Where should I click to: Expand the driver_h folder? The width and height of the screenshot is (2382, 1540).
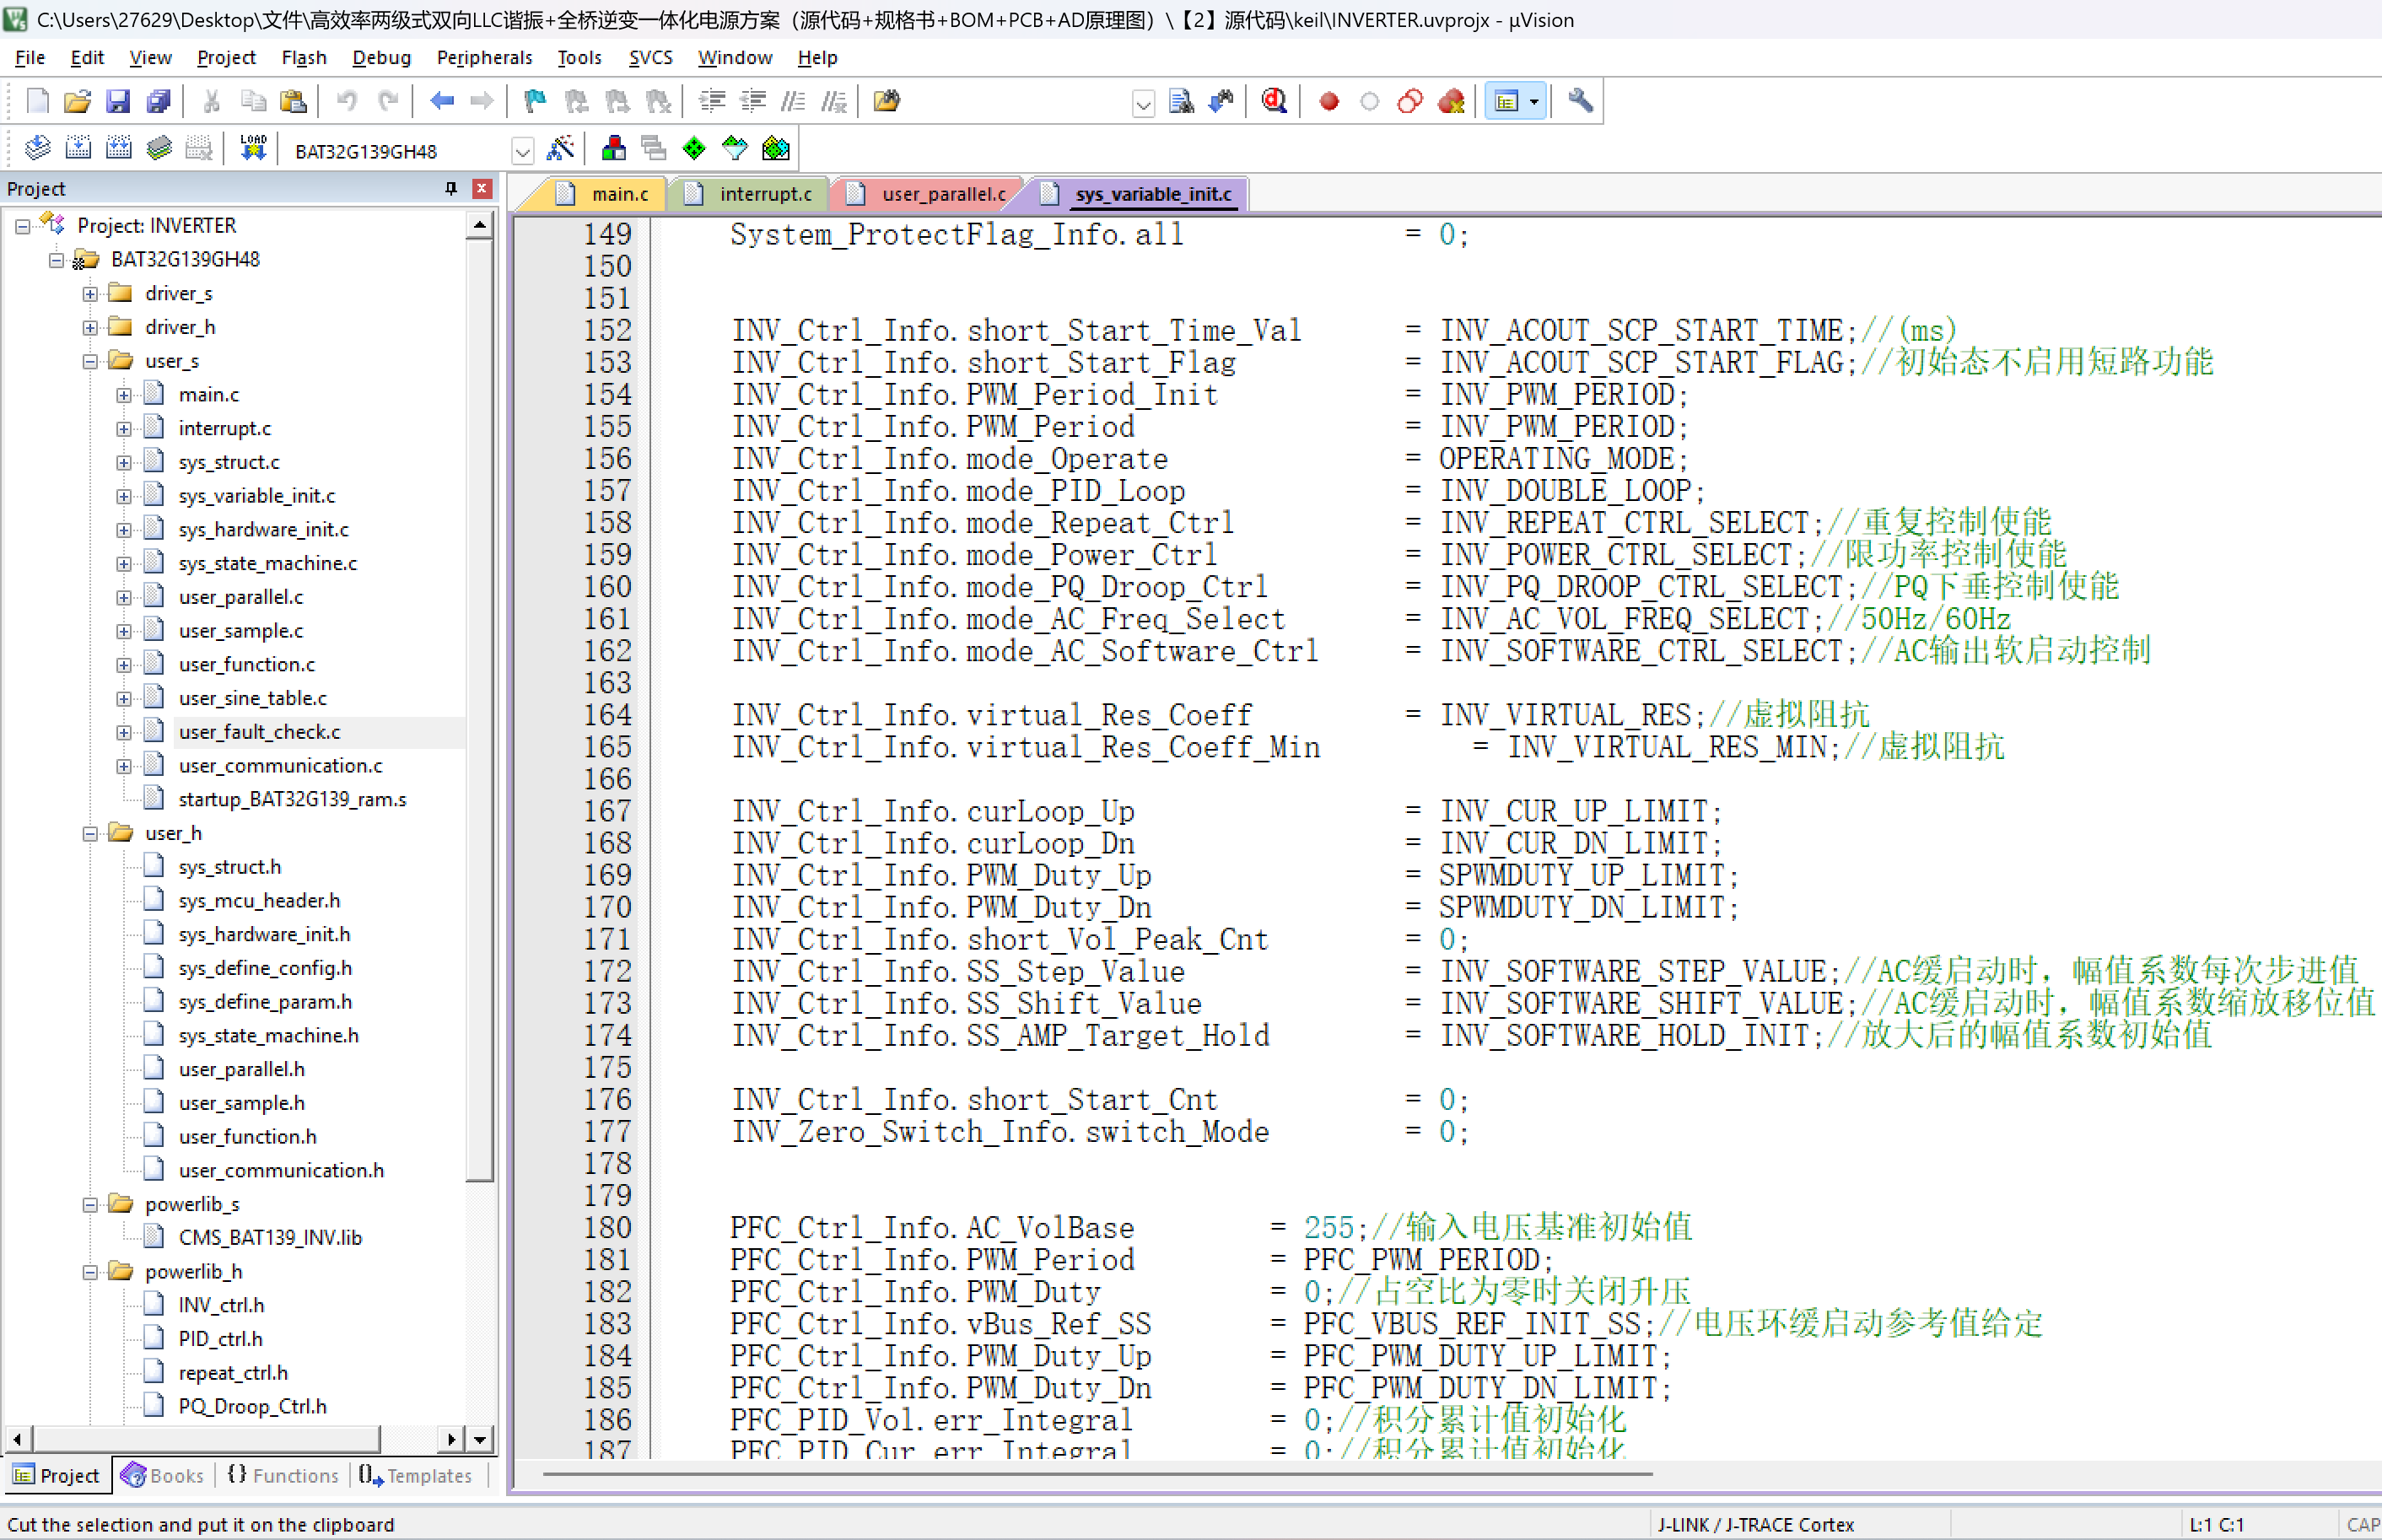(90, 327)
